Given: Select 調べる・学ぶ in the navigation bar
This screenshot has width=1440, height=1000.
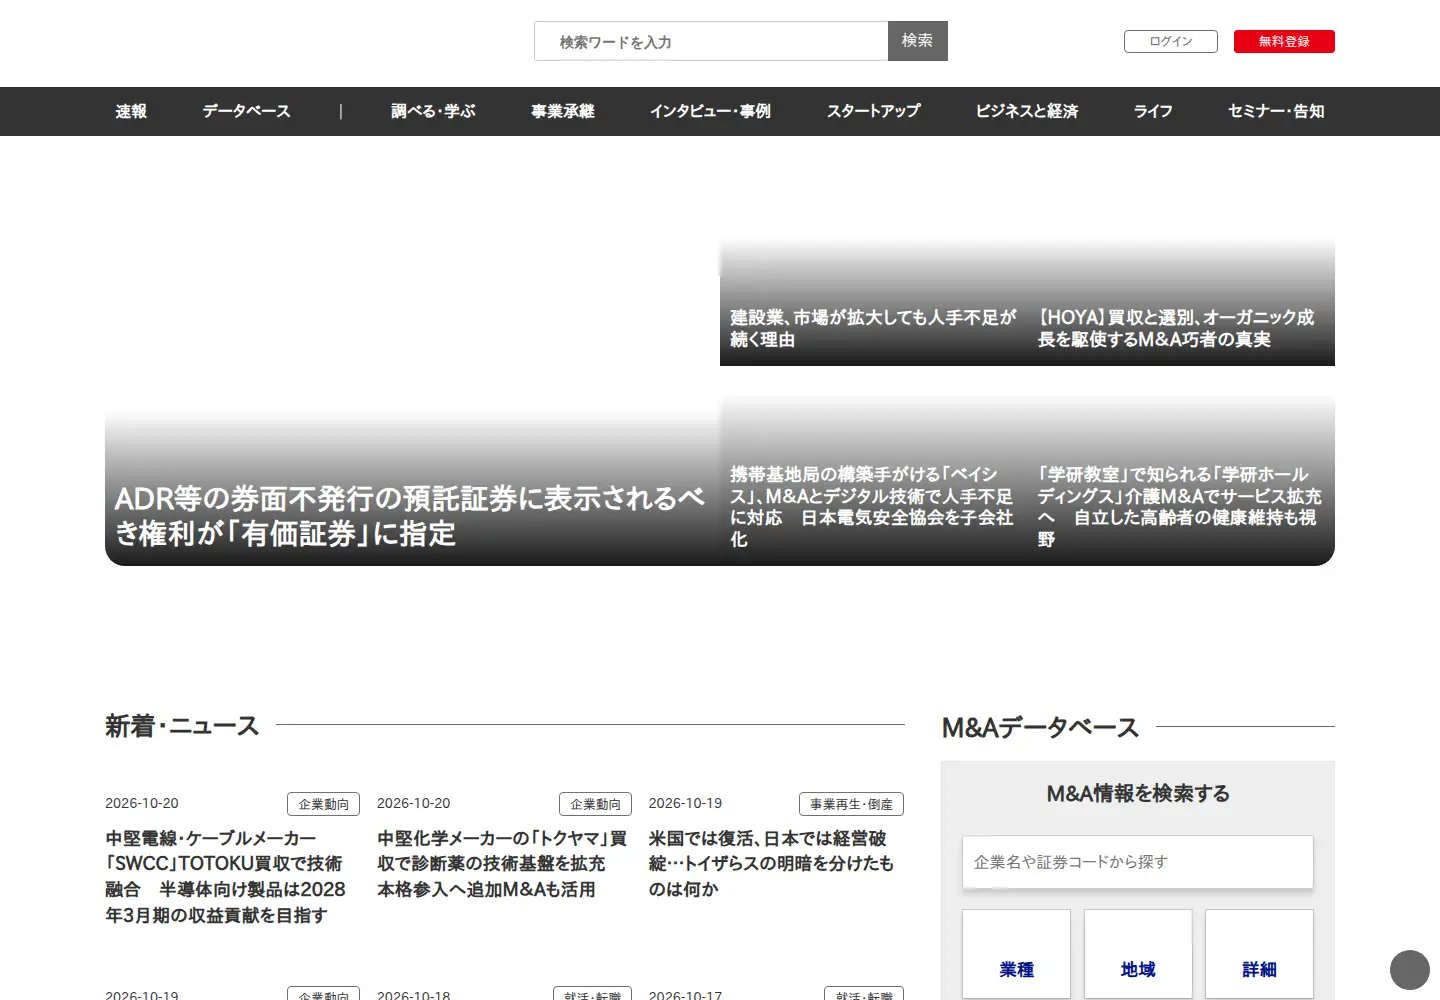Looking at the screenshot, I should point(433,111).
